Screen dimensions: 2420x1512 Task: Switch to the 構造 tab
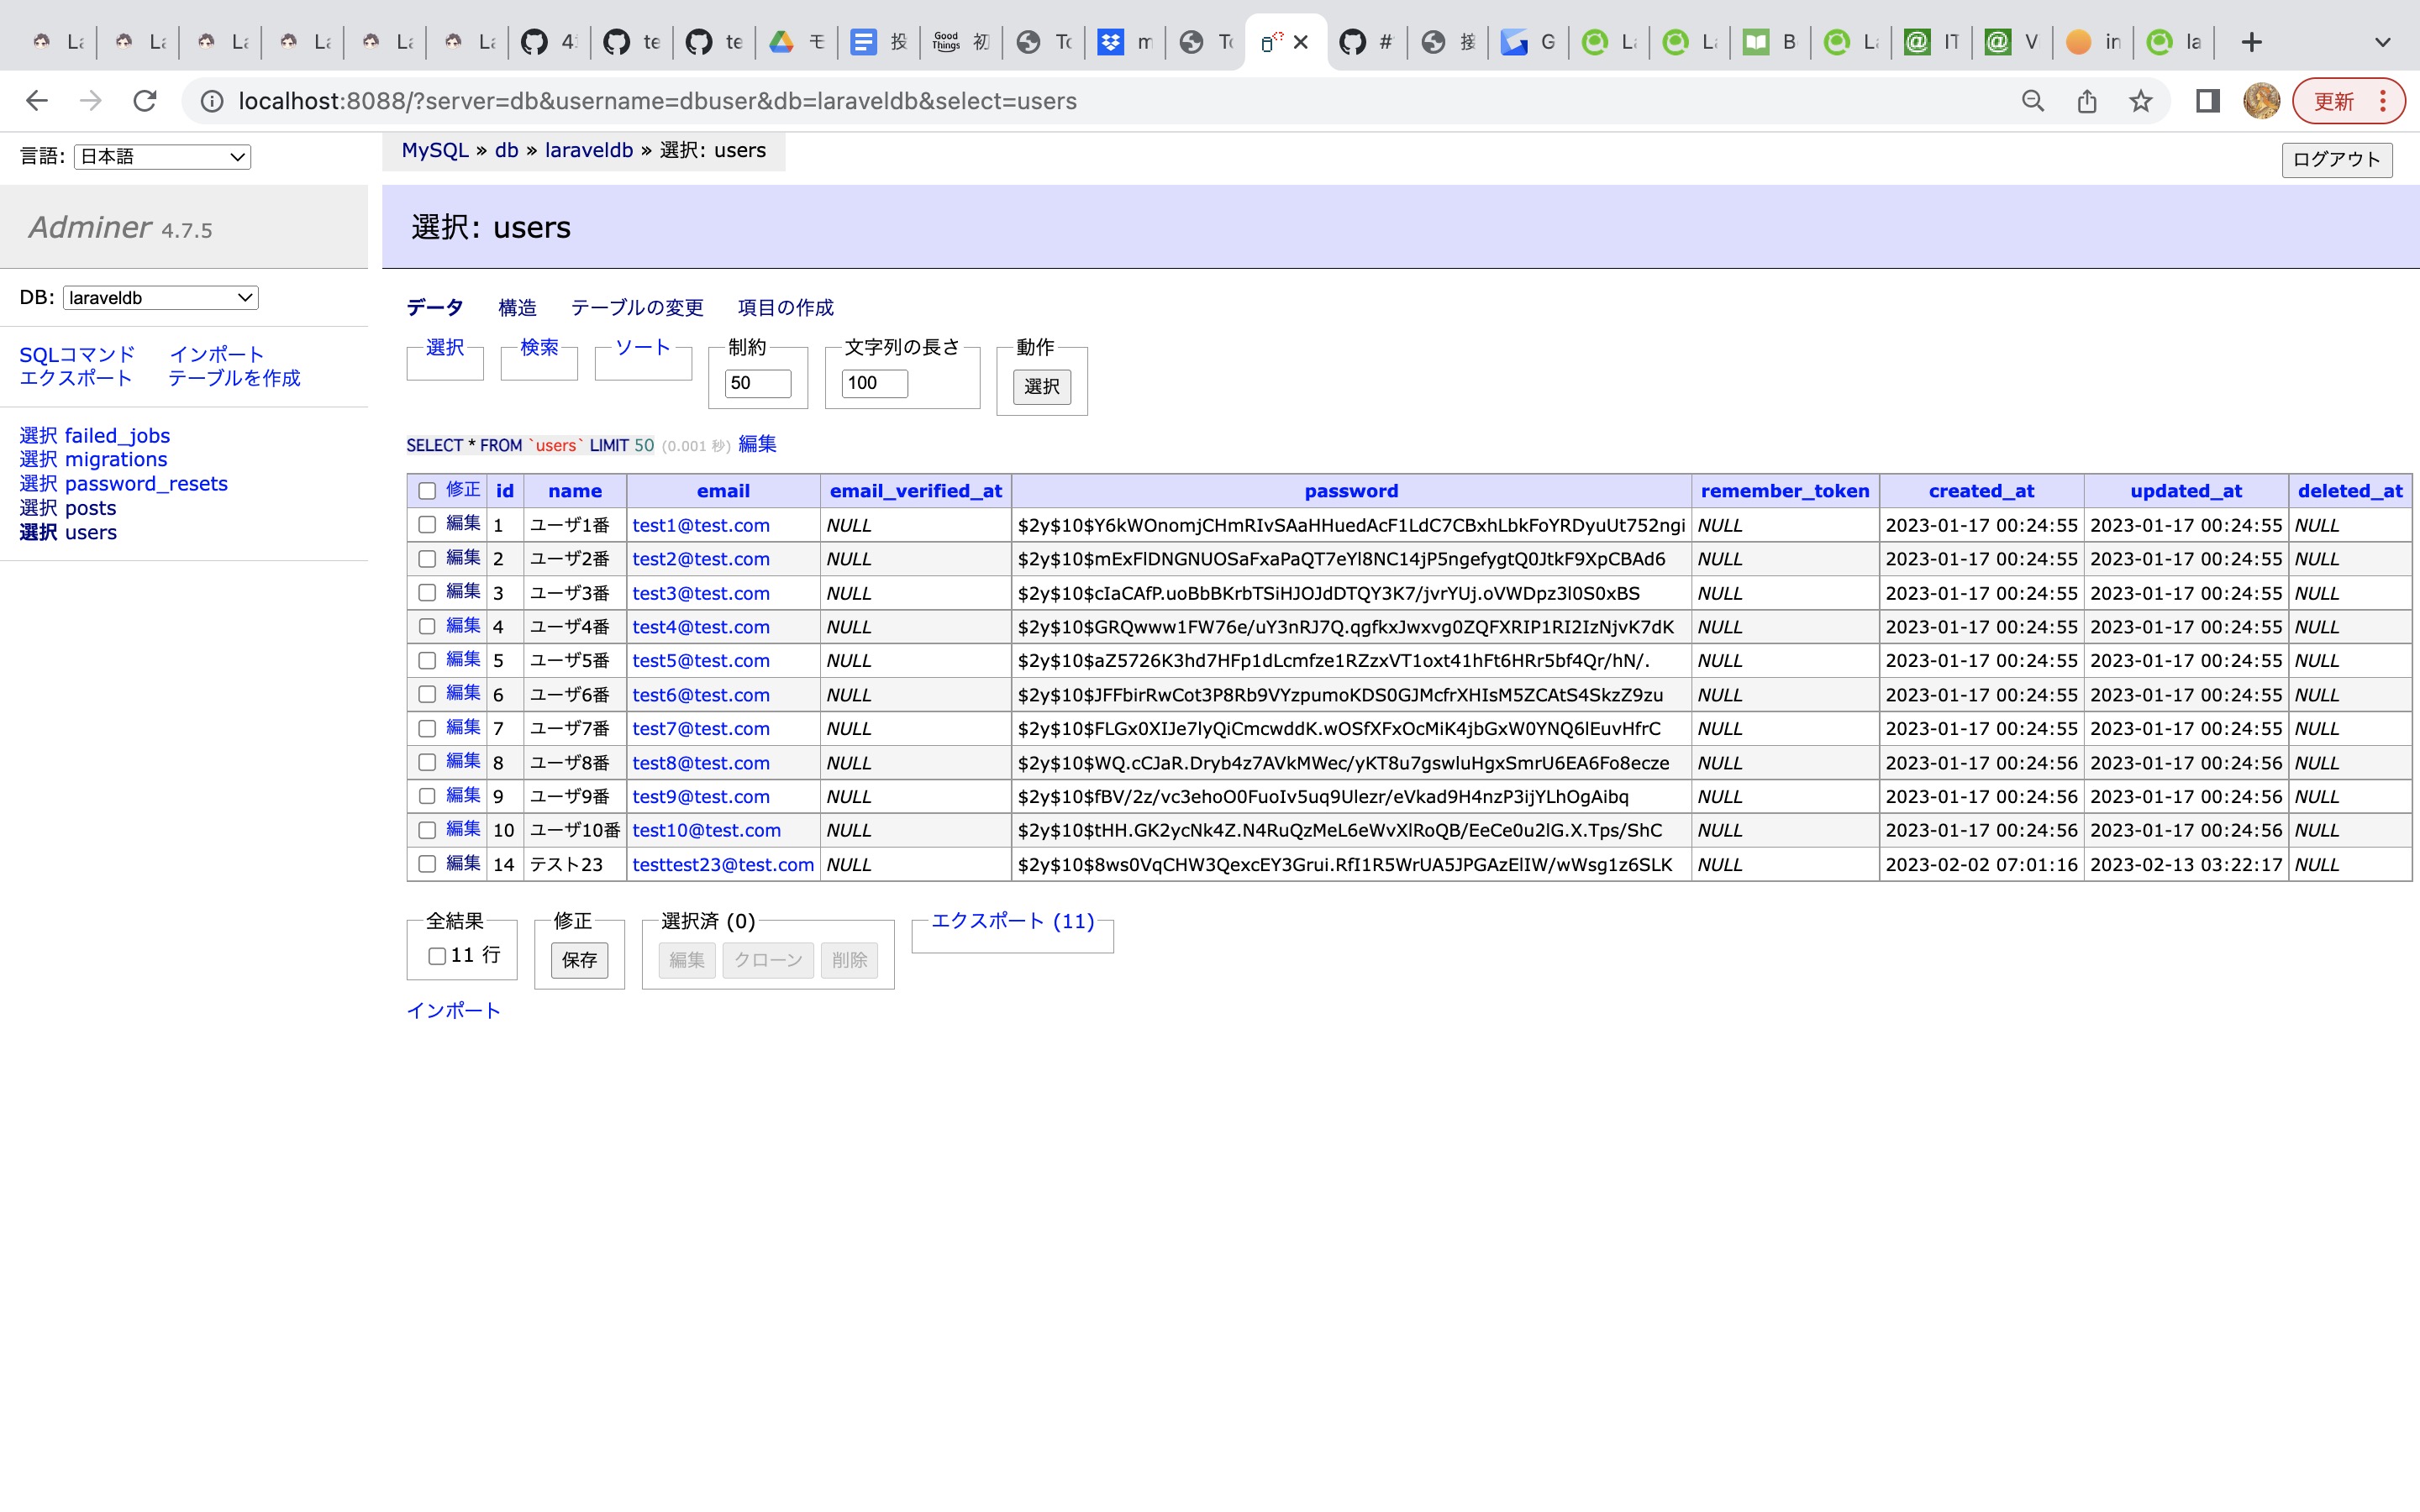pyautogui.click(x=516, y=308)
